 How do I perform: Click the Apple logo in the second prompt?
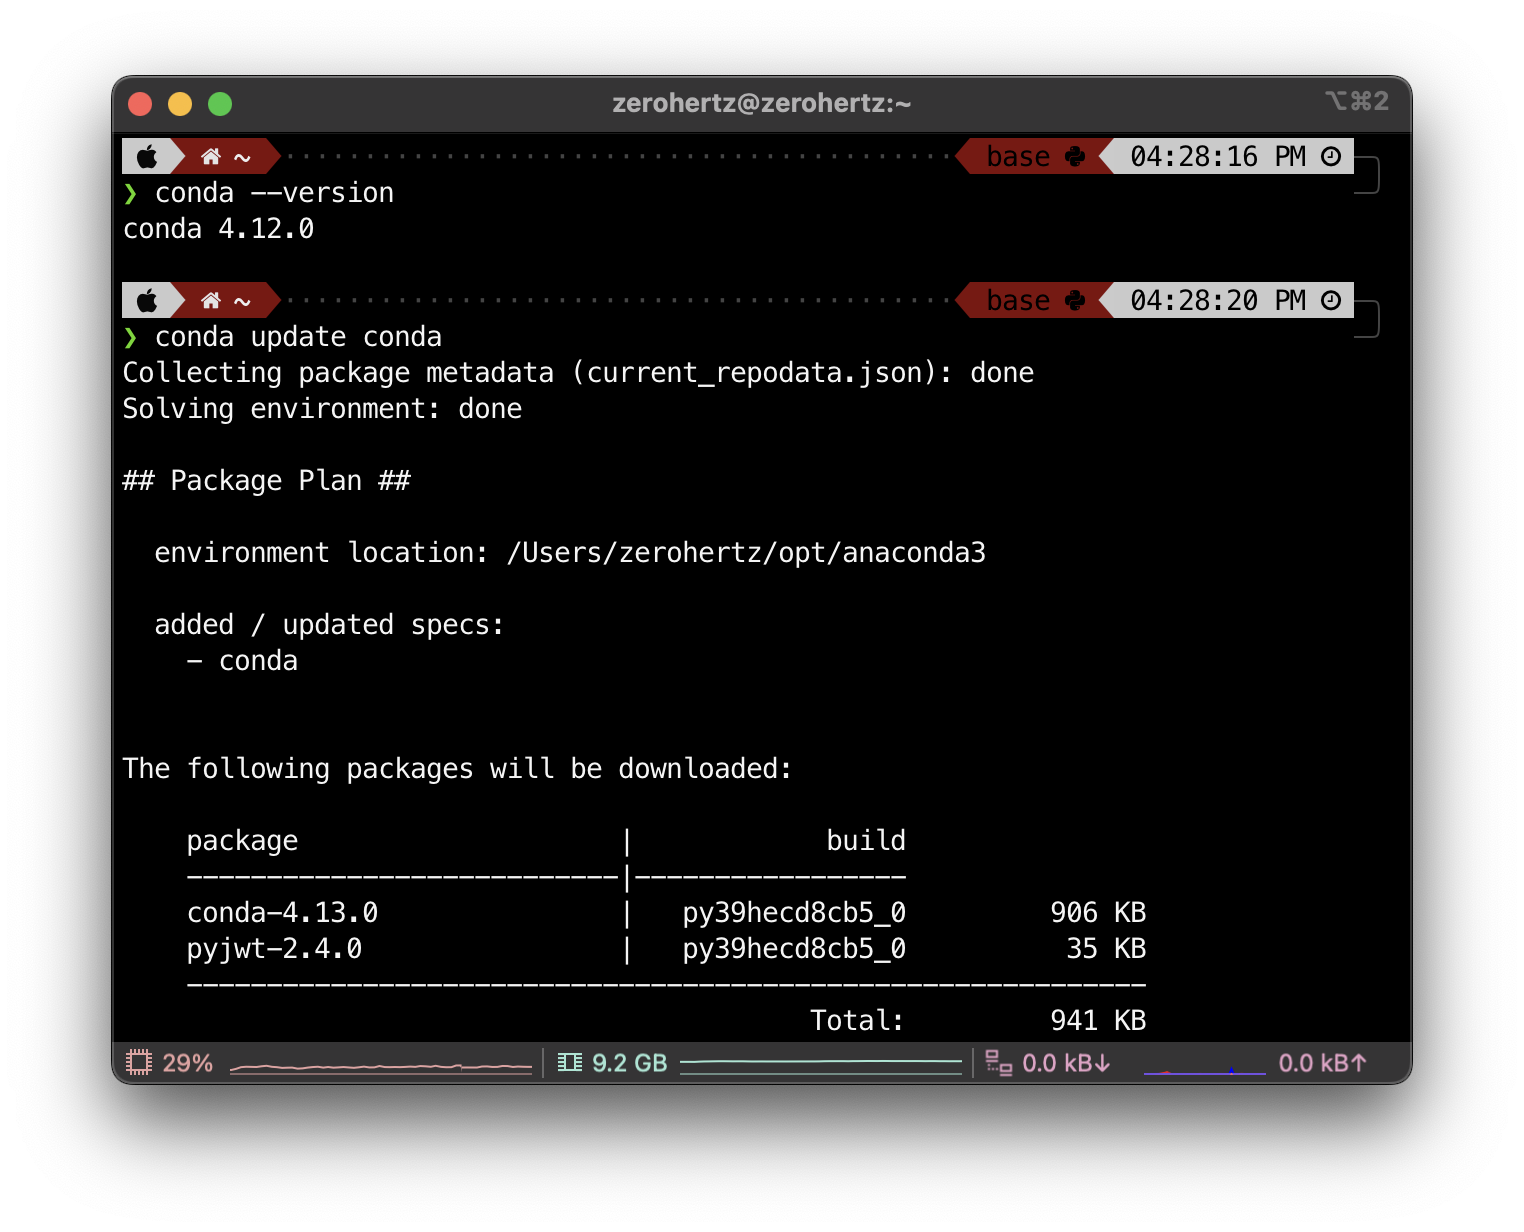[x=147, y=301]
